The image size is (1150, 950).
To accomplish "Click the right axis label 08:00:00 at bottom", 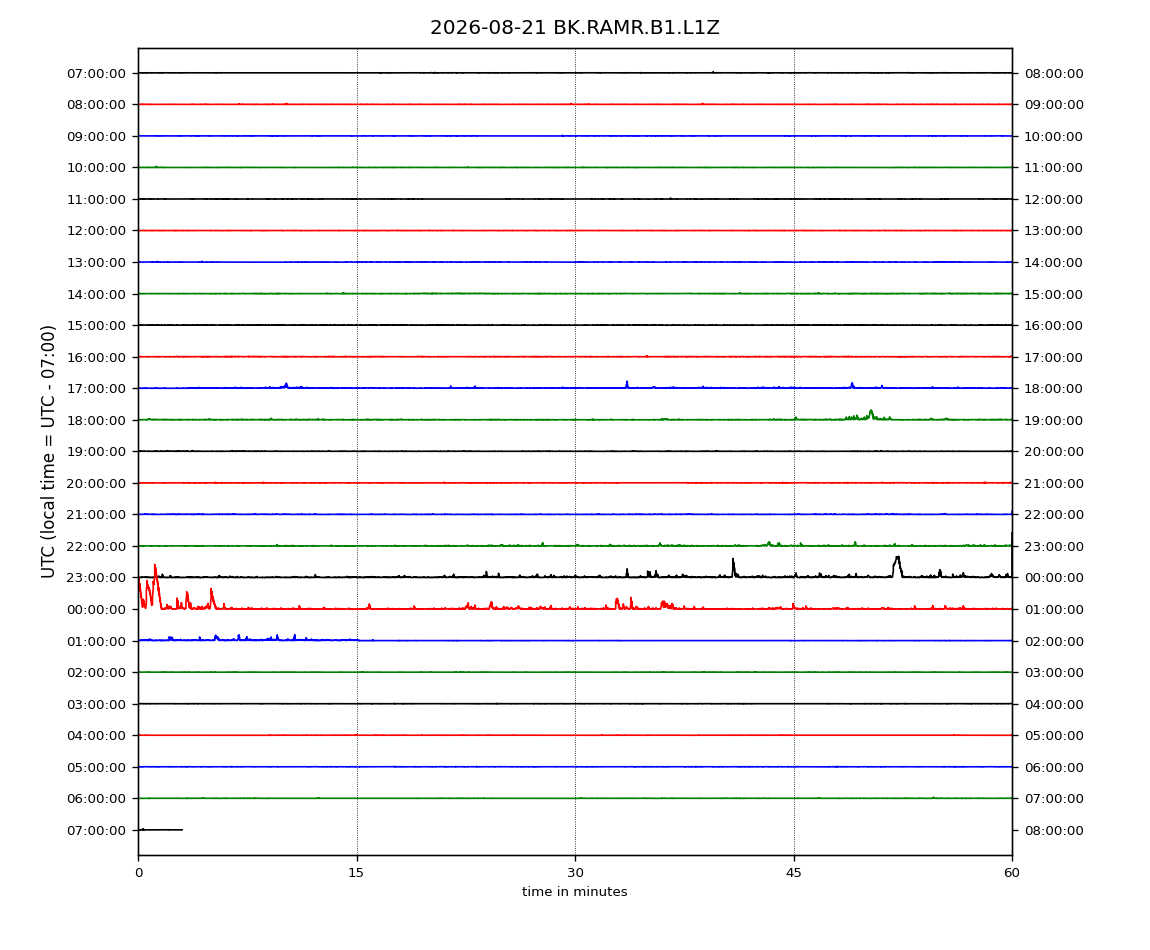I will [1054, 830].
